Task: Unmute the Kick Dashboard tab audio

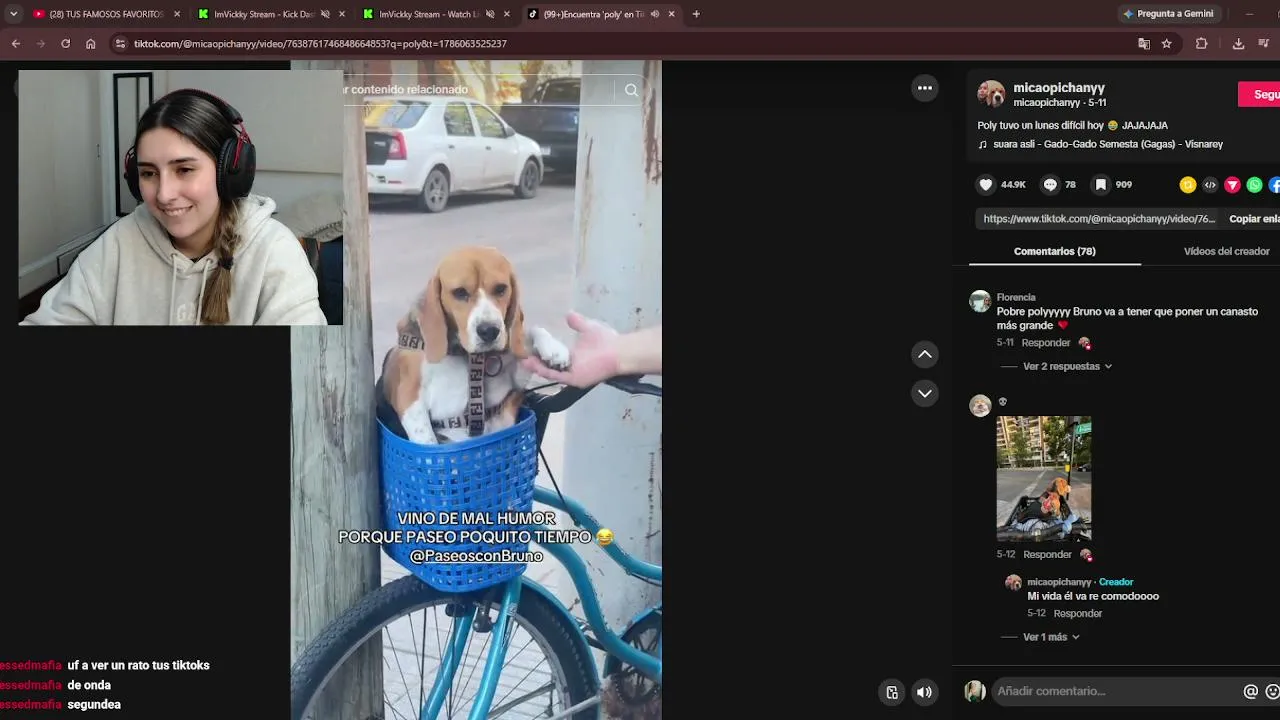Action: click(325, 14)
